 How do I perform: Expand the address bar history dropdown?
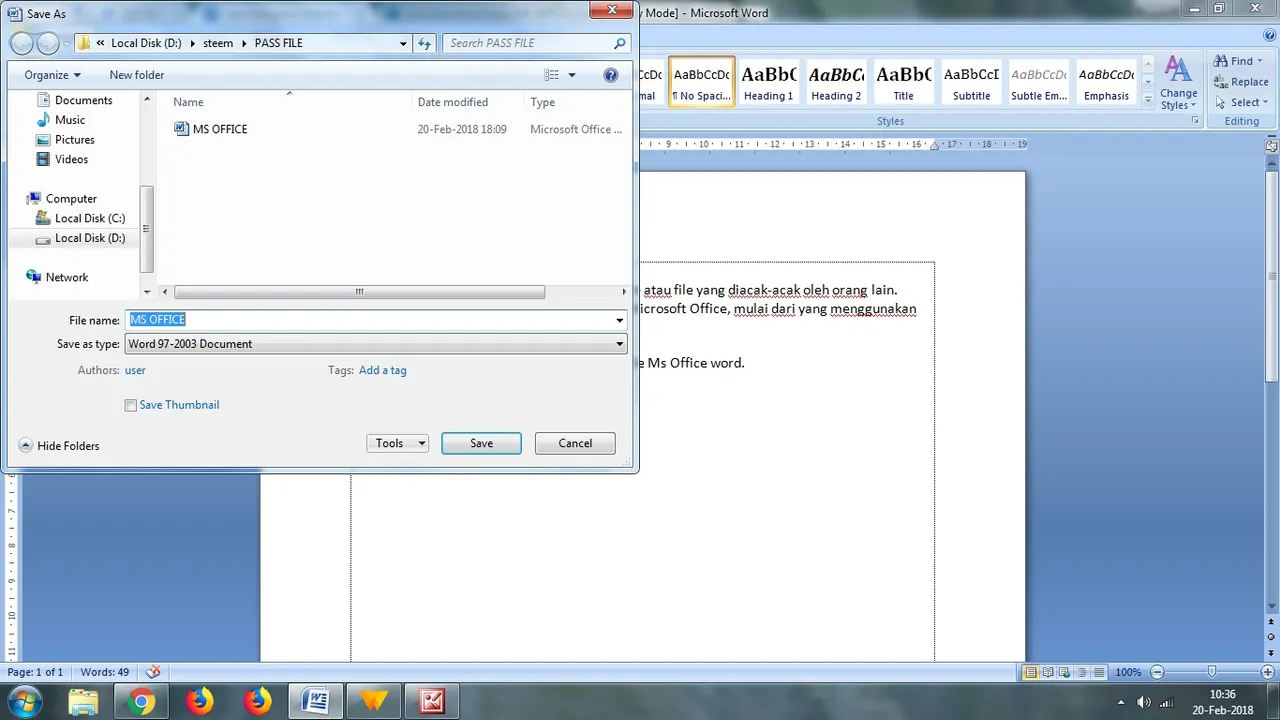[403, 43]
